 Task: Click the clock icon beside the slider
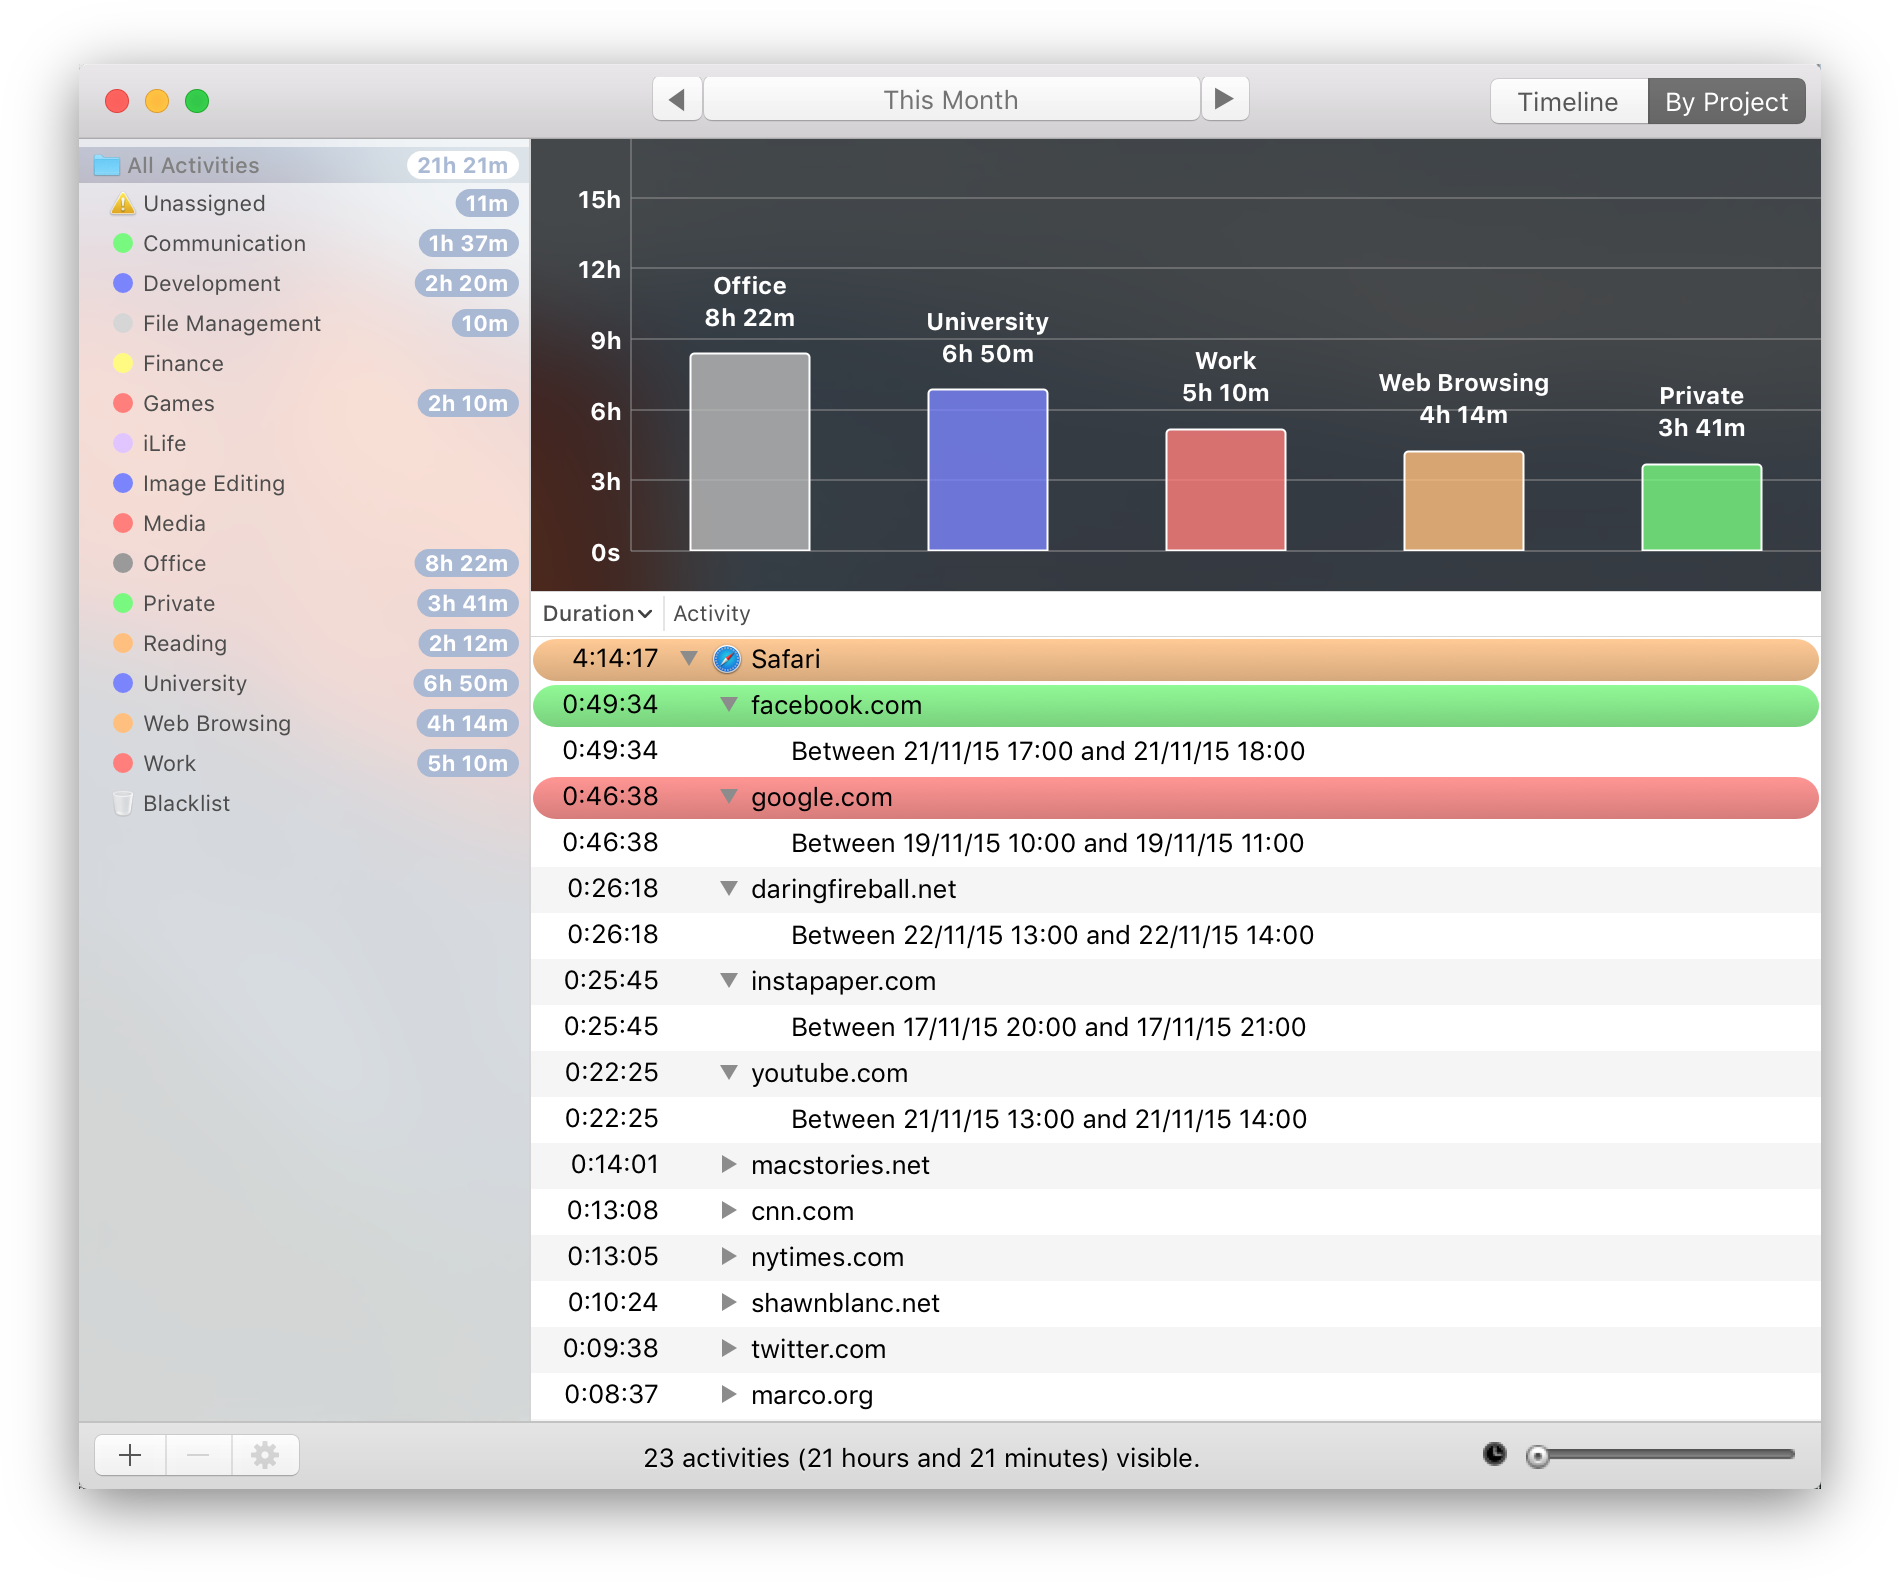coord(1494,1454)
